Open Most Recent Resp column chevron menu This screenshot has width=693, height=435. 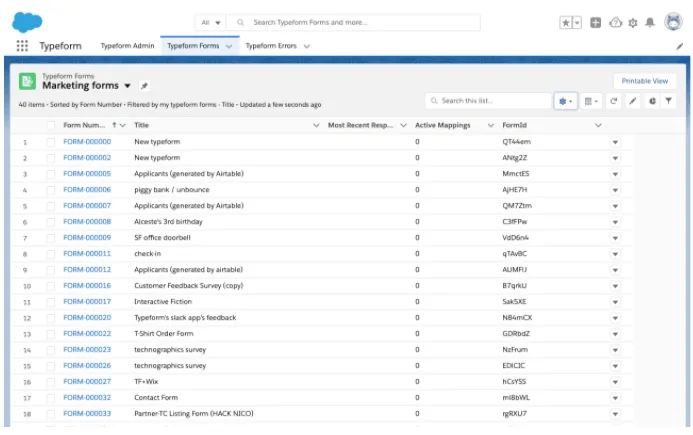(x=403, y=126)
